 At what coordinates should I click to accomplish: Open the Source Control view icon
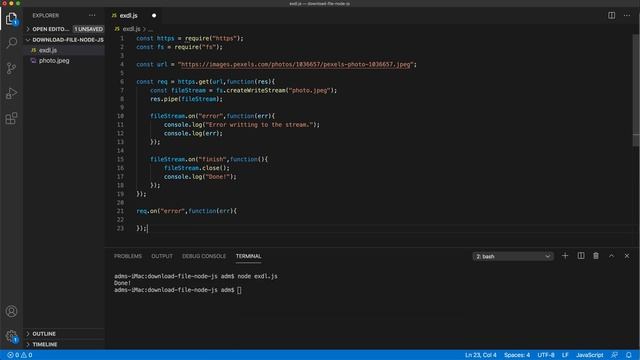(x=11, y=68)
